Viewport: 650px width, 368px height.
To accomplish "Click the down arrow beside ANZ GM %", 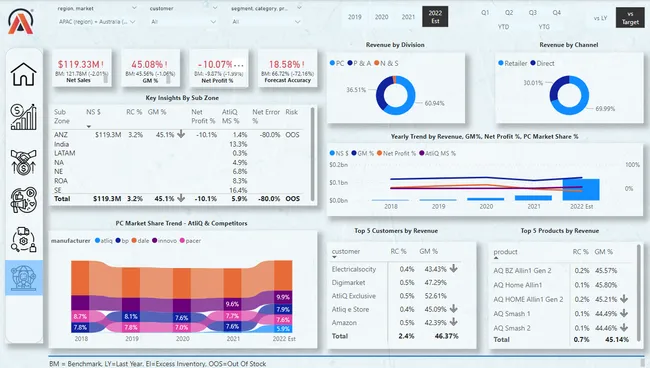I will click(x=181, y=134).
